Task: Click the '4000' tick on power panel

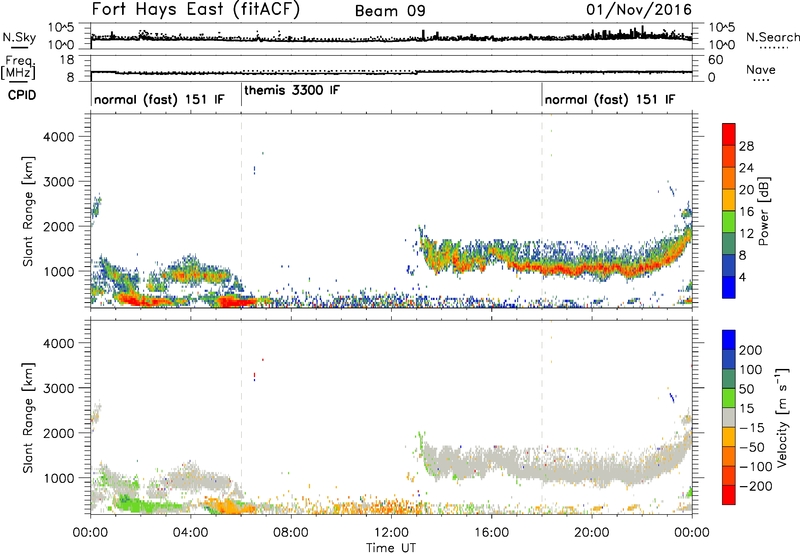Action: coord(58,137)
